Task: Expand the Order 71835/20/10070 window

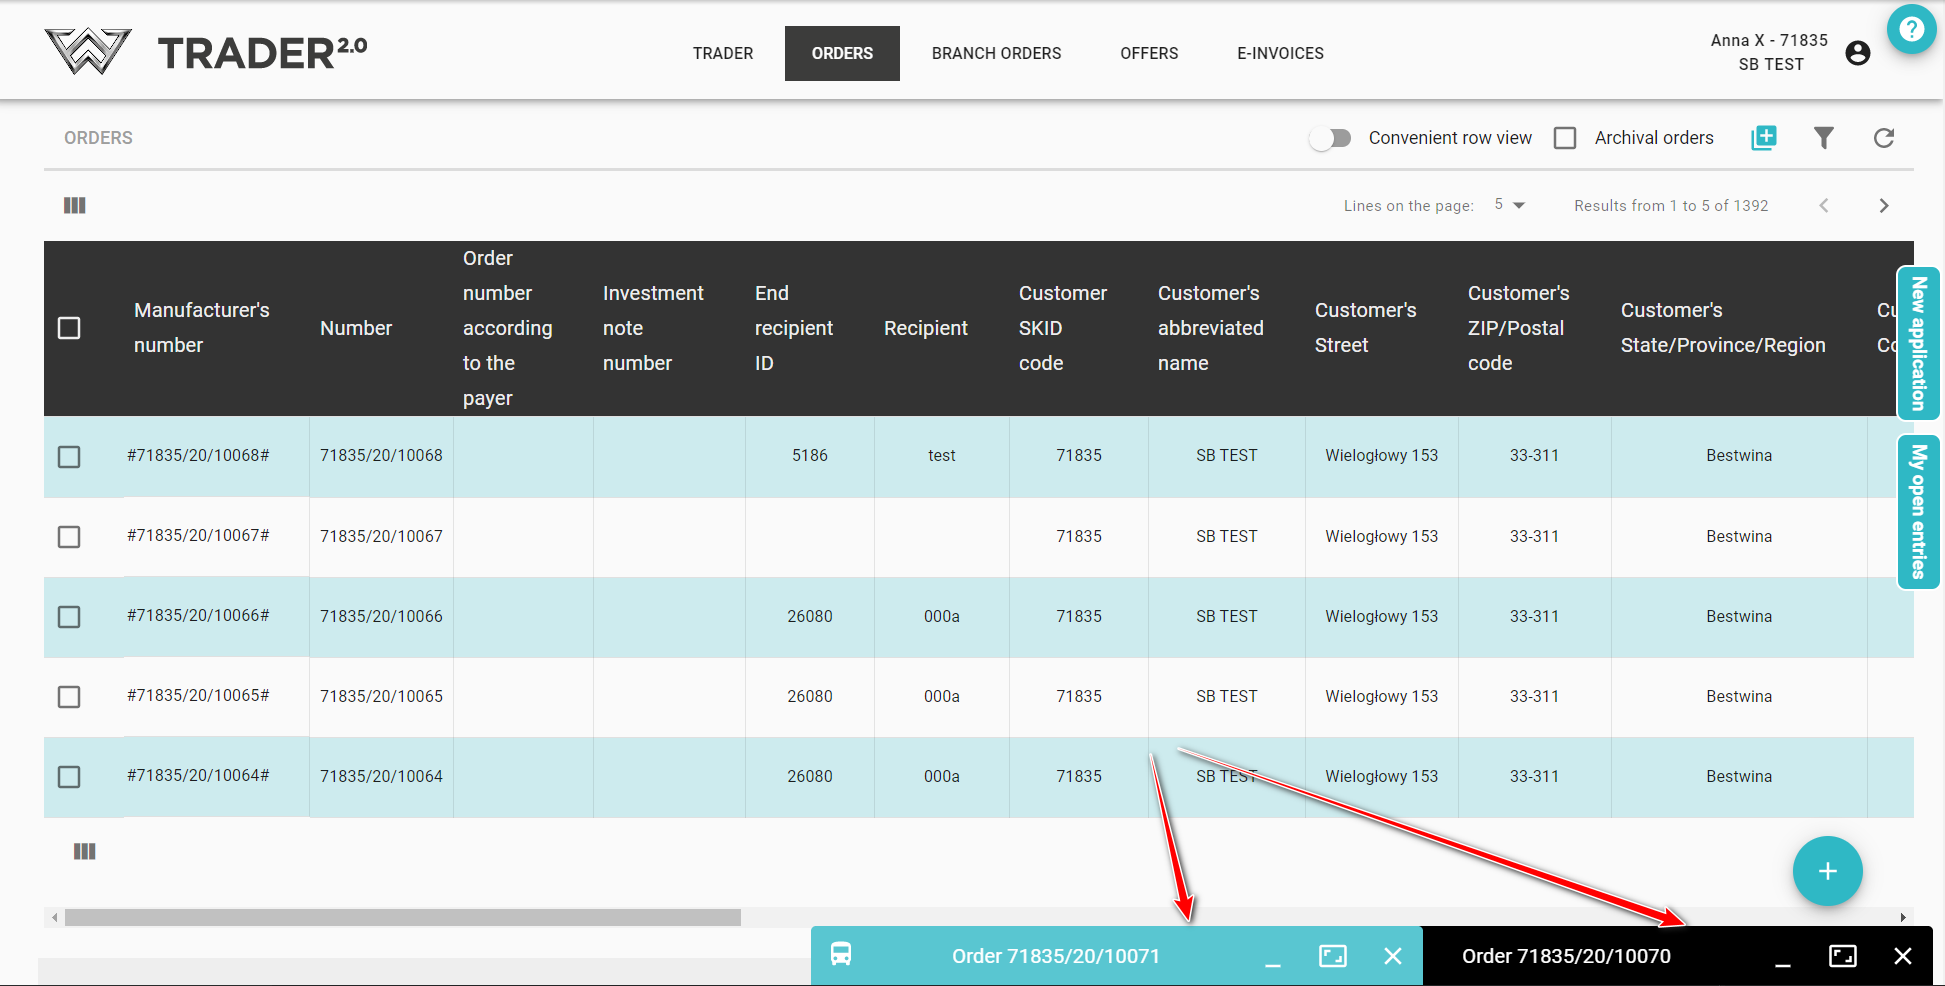Action: [x=1842, y=956]
